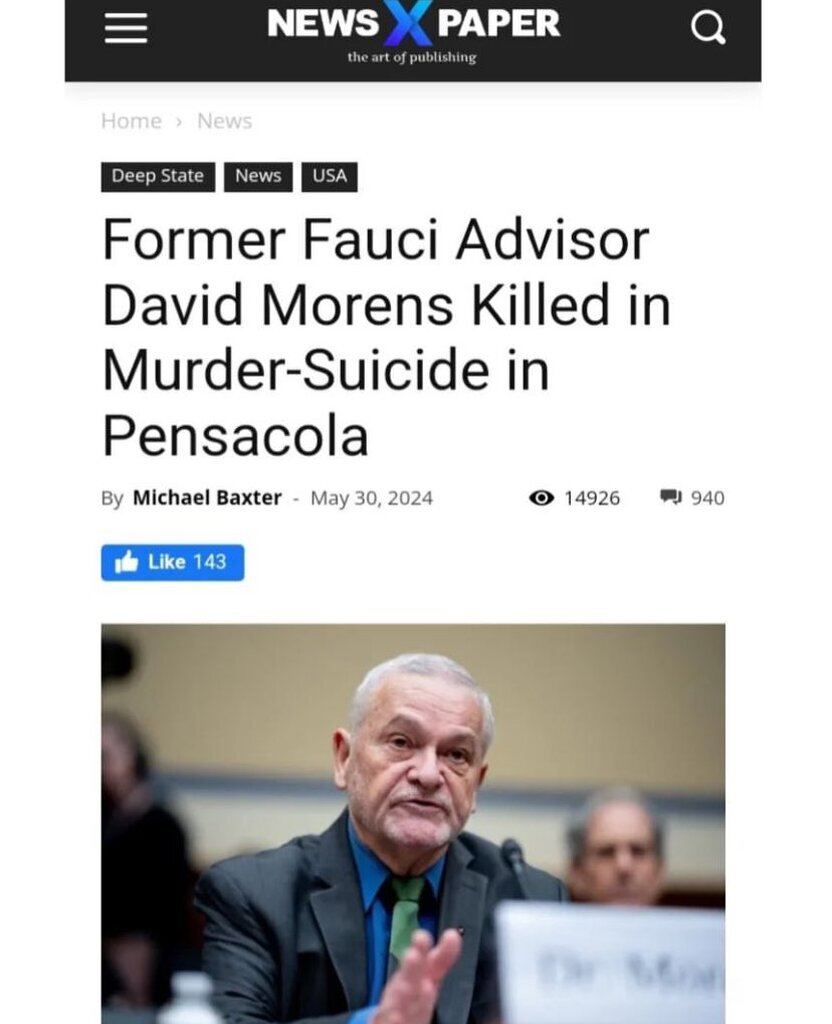Click the eye views icon
This screenshot has height=1024, width=832.
[x=541, y=498]
